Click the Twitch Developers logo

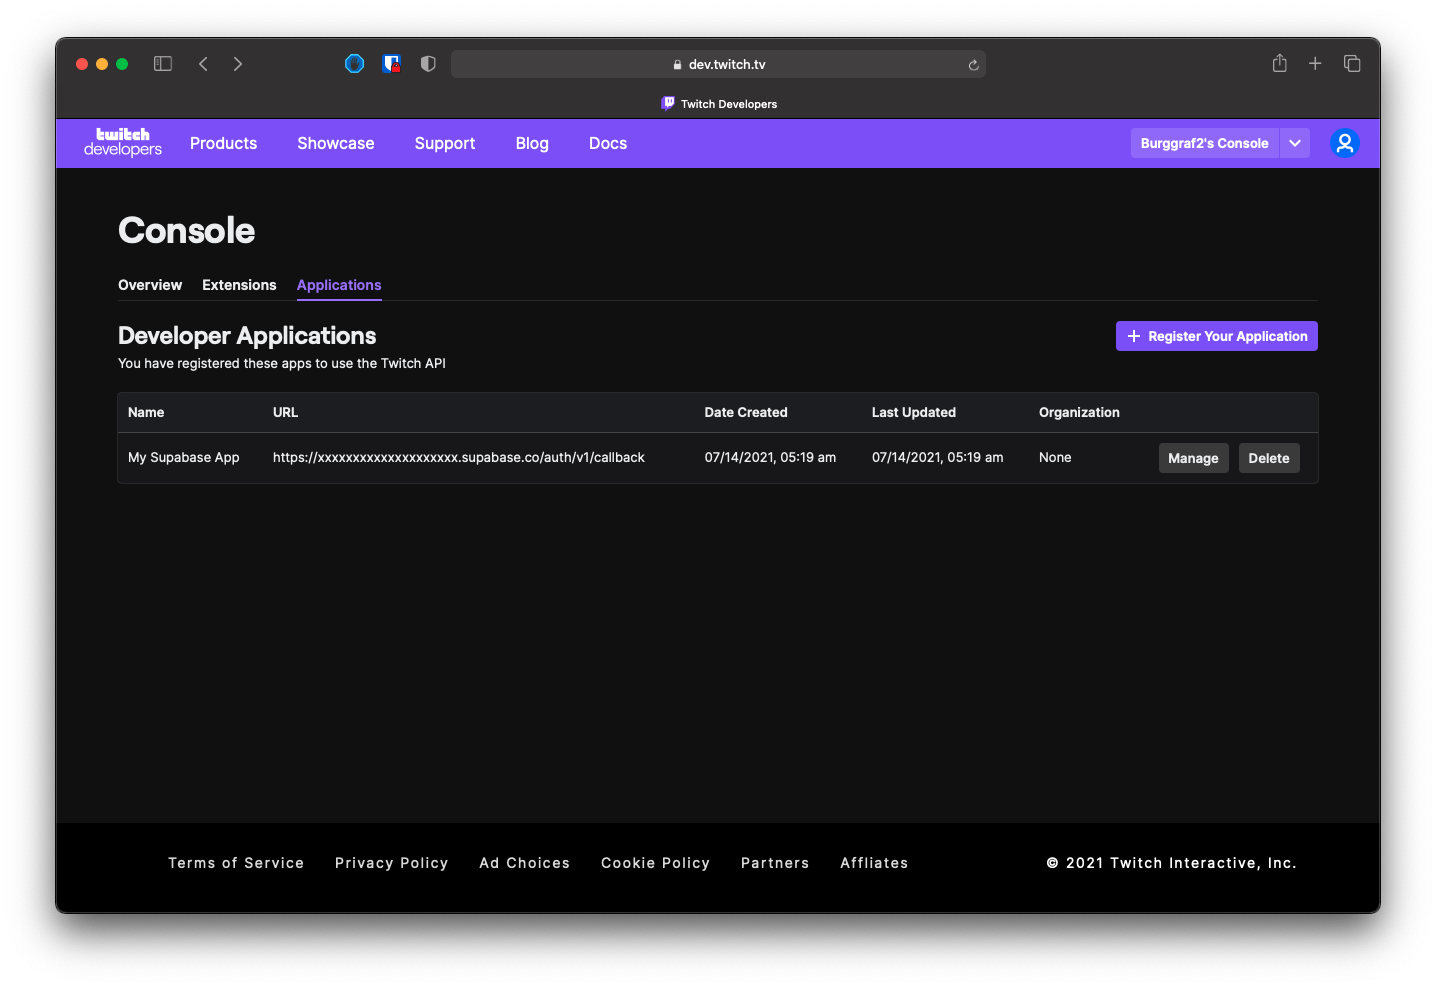coord(122,143)
